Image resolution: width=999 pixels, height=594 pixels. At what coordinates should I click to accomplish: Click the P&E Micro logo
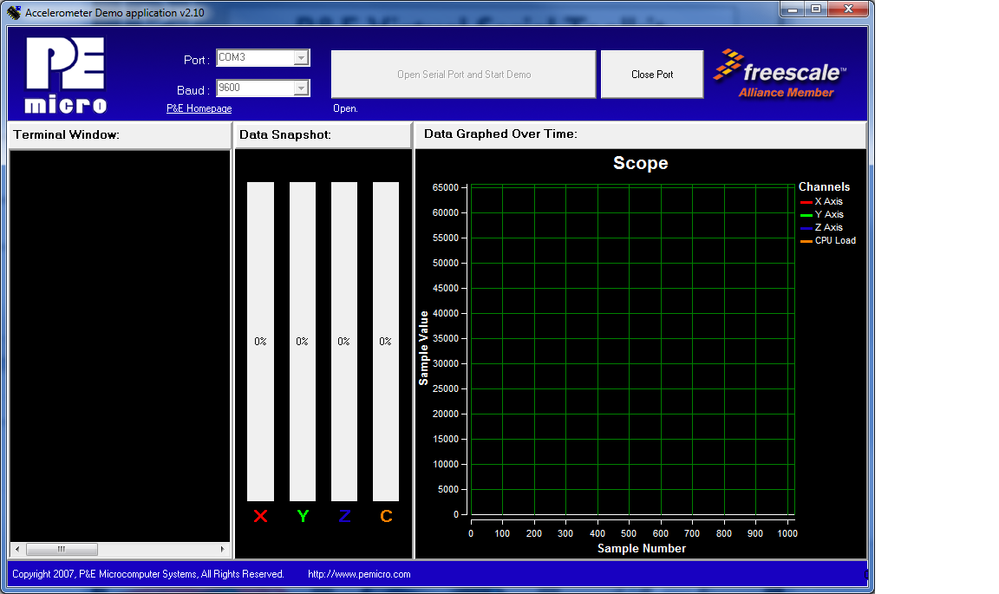pos(66,75)
